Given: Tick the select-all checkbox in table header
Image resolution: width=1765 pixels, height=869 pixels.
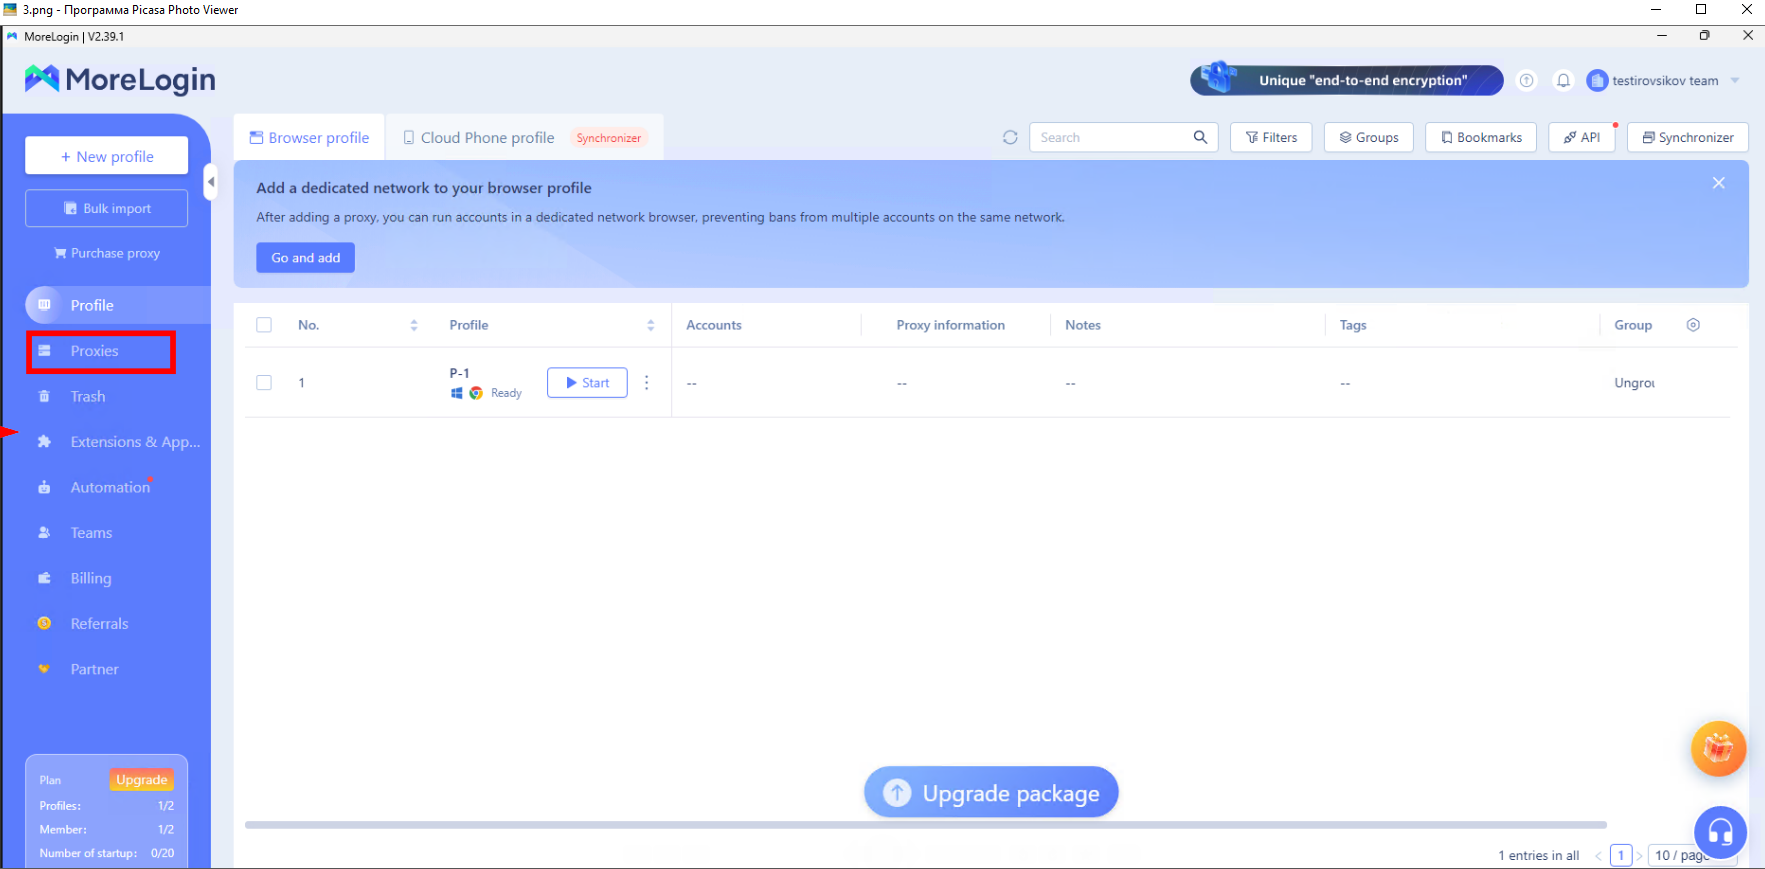Looking at the screenshot, I should click(x=264, y=325).
